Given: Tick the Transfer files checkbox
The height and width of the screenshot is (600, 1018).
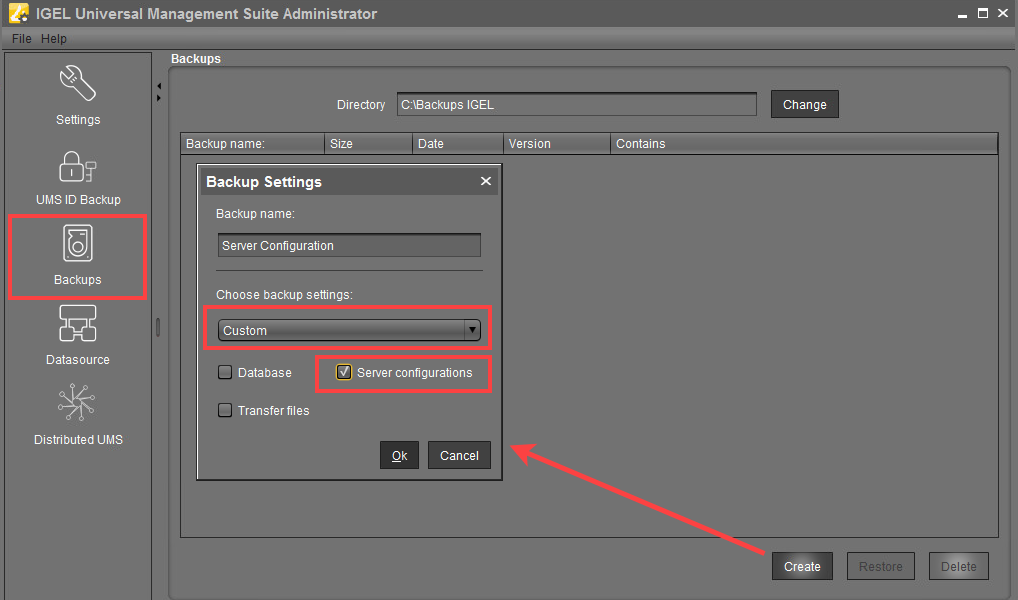Looking at the screenshot, I should pyautogui.click(x=225, y=410).
